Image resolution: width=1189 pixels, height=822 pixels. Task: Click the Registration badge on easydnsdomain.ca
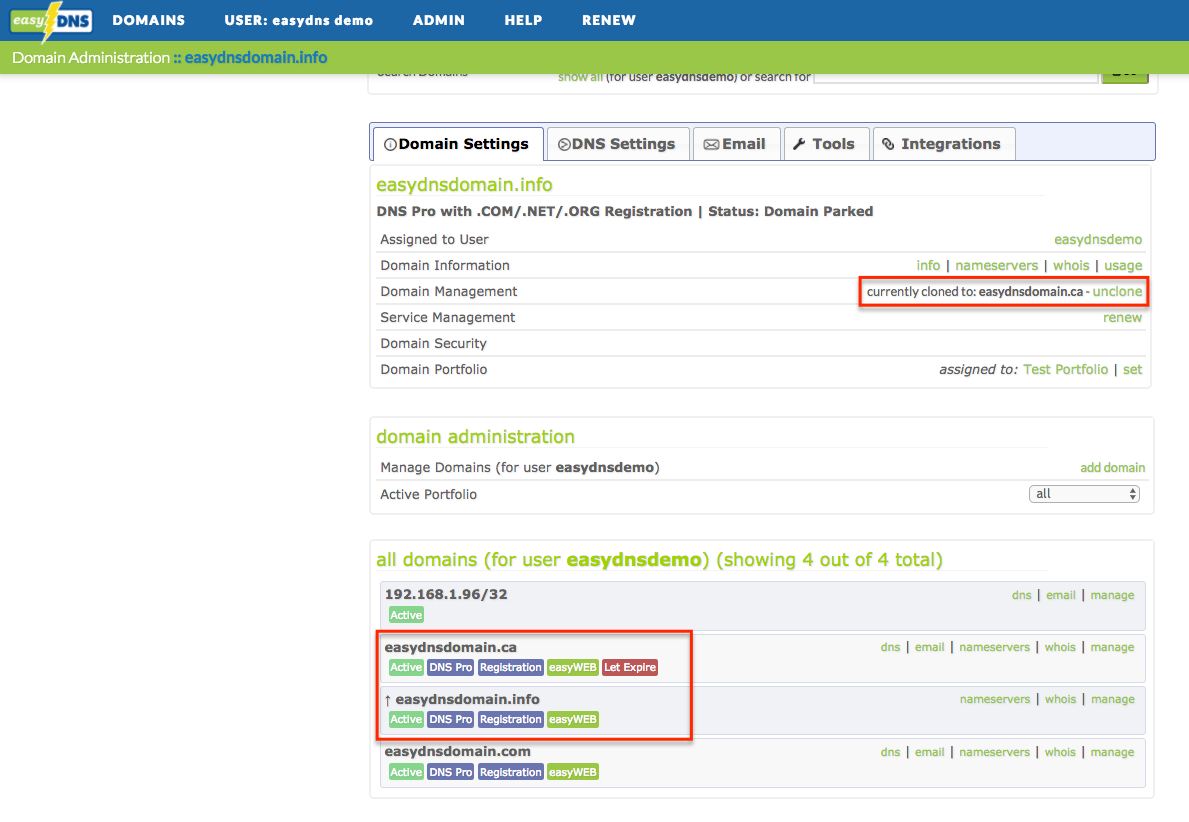coord(510,667)
